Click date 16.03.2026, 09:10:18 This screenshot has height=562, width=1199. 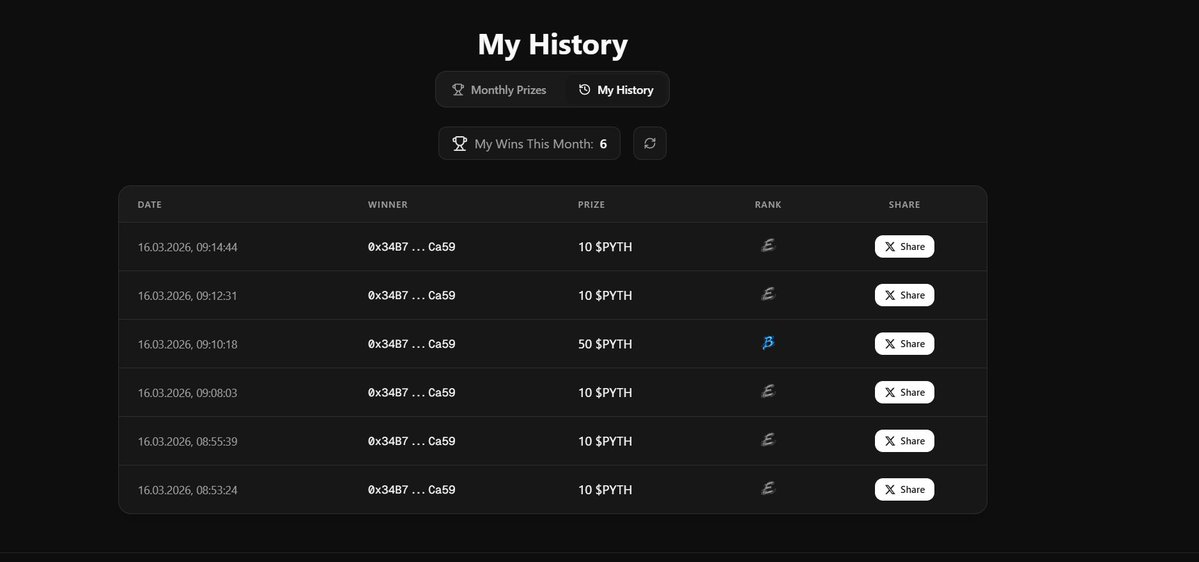click(x=187, y=344)
